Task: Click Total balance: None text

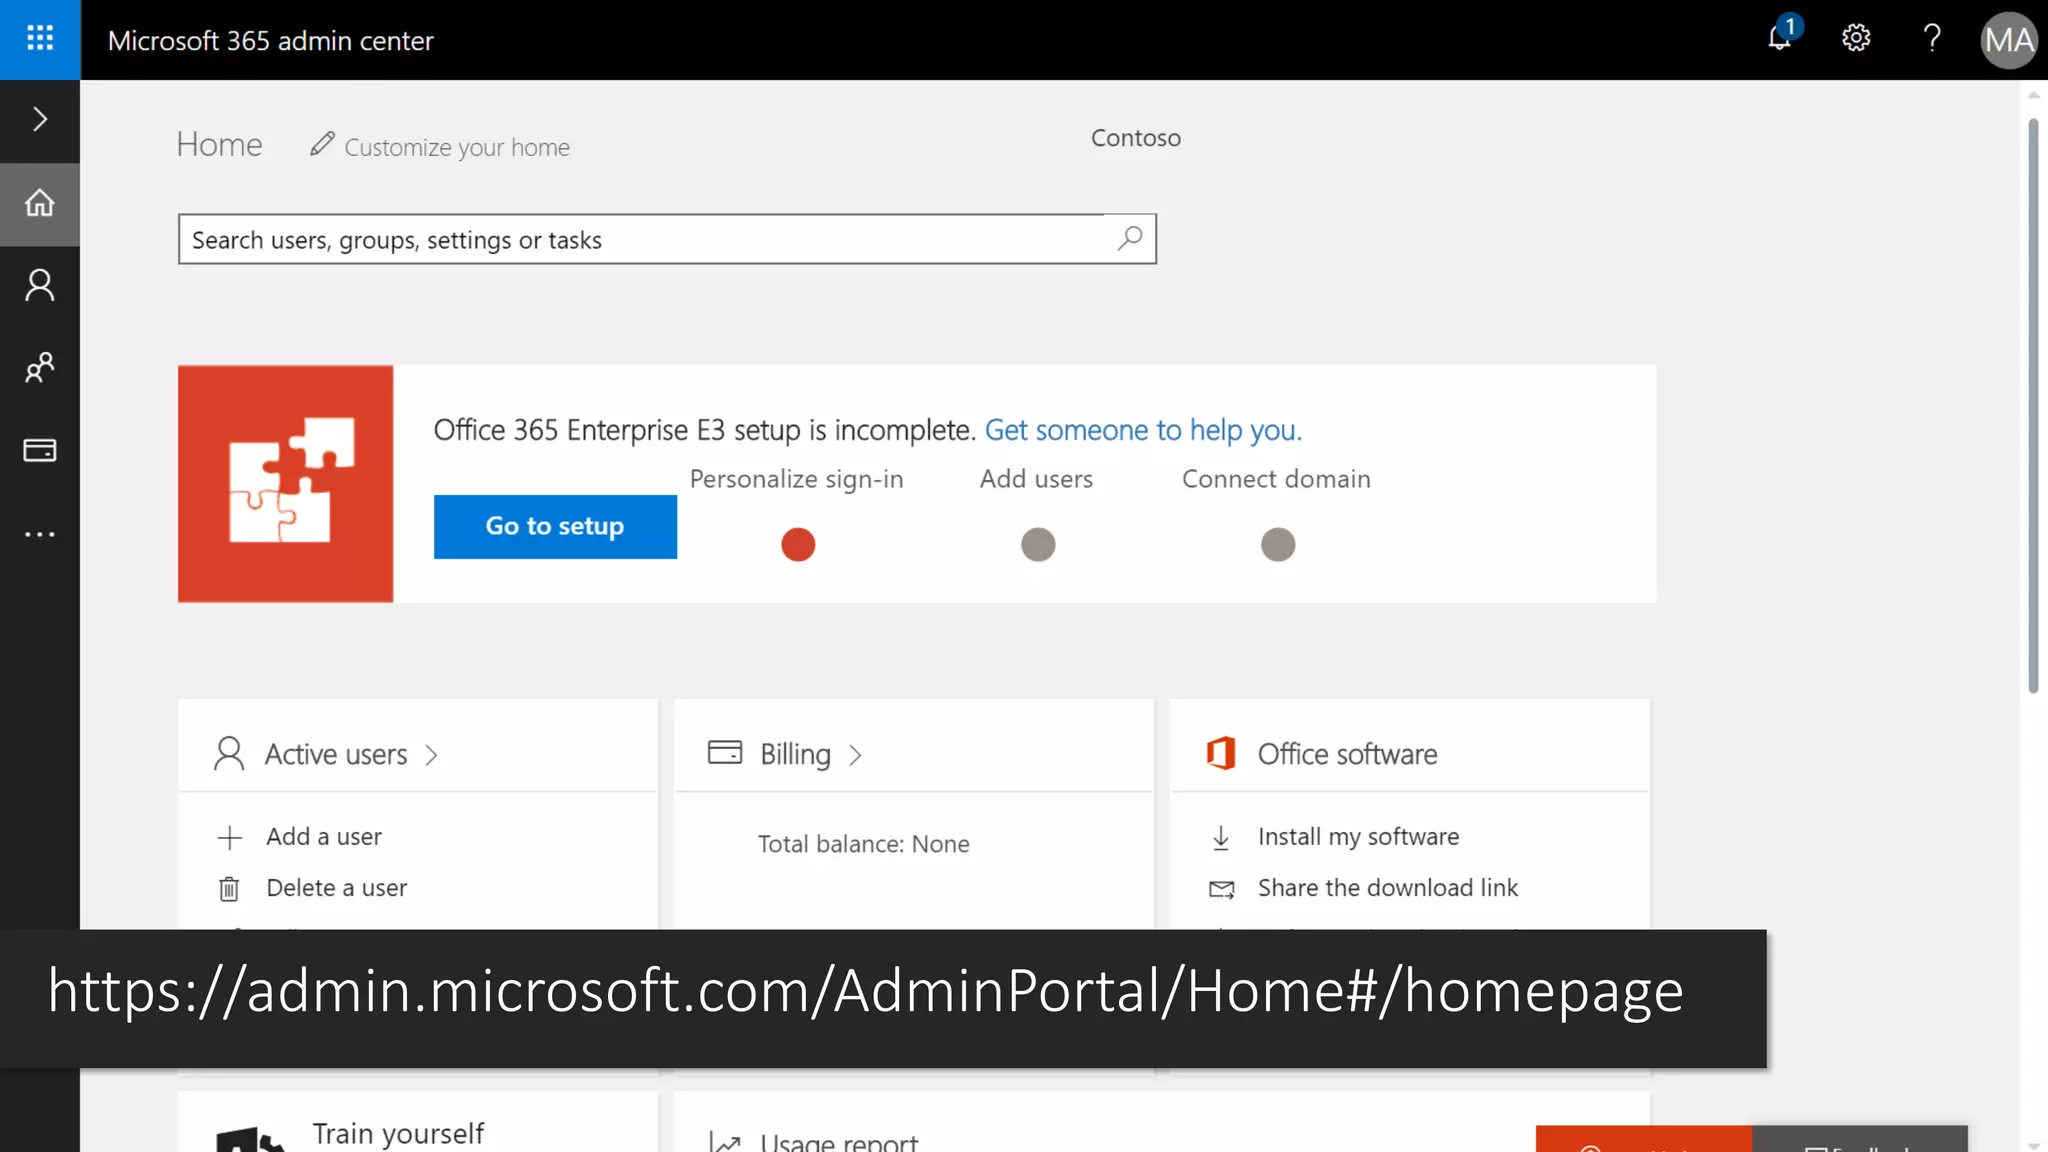Action: tap(864, 844)
